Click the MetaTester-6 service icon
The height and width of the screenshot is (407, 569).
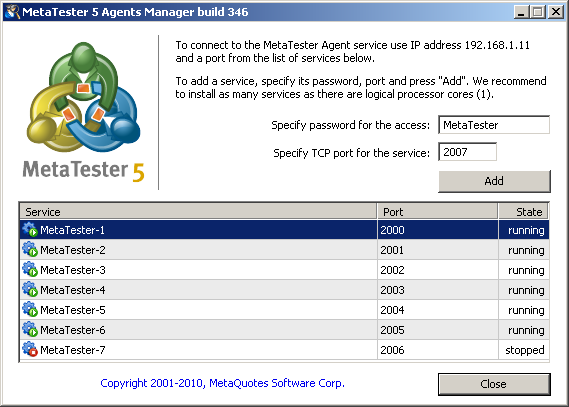(30, 329)
